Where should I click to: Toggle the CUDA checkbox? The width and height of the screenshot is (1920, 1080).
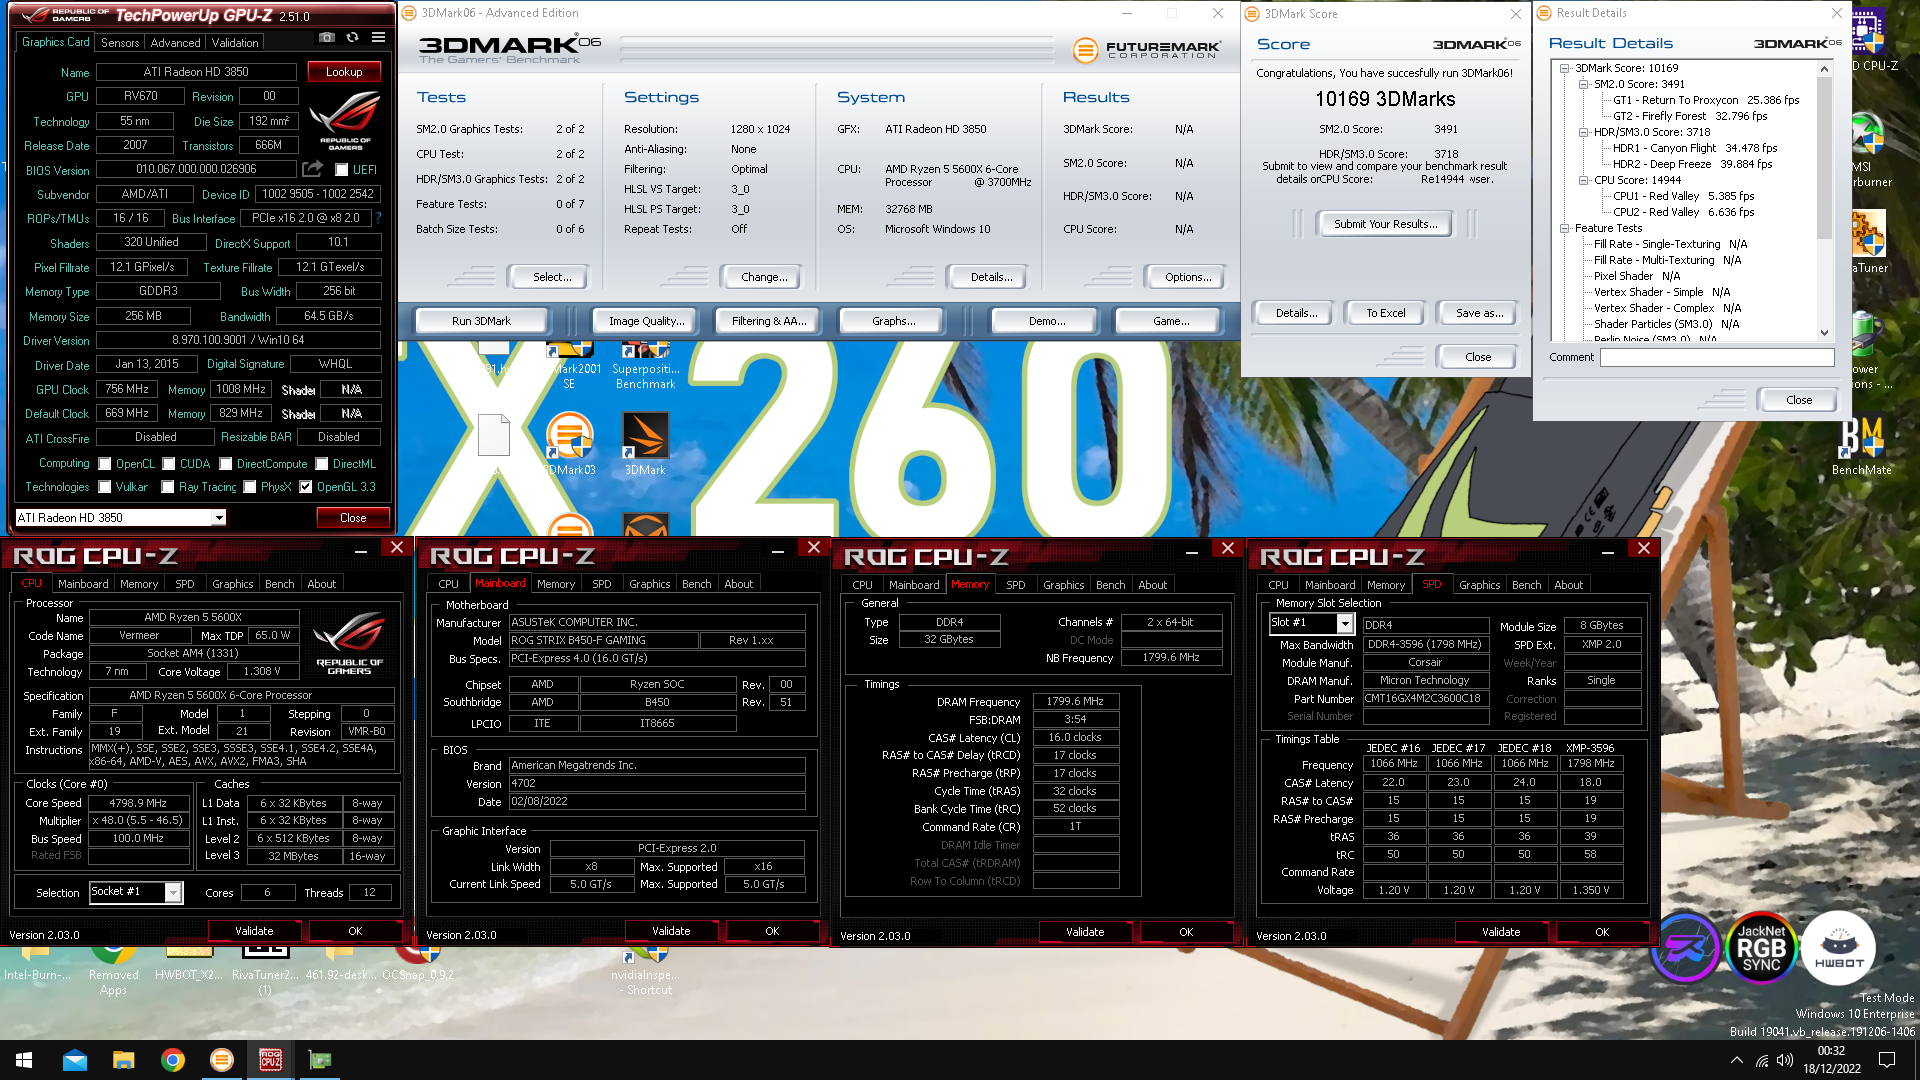pyautogui.click(x=169, y=464)
